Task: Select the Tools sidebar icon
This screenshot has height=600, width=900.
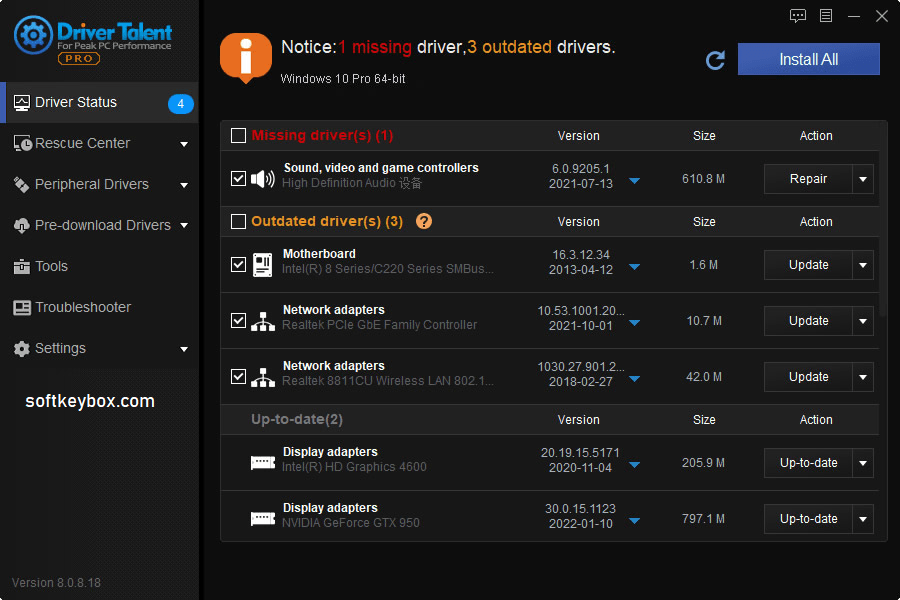Action: [22, 266]
